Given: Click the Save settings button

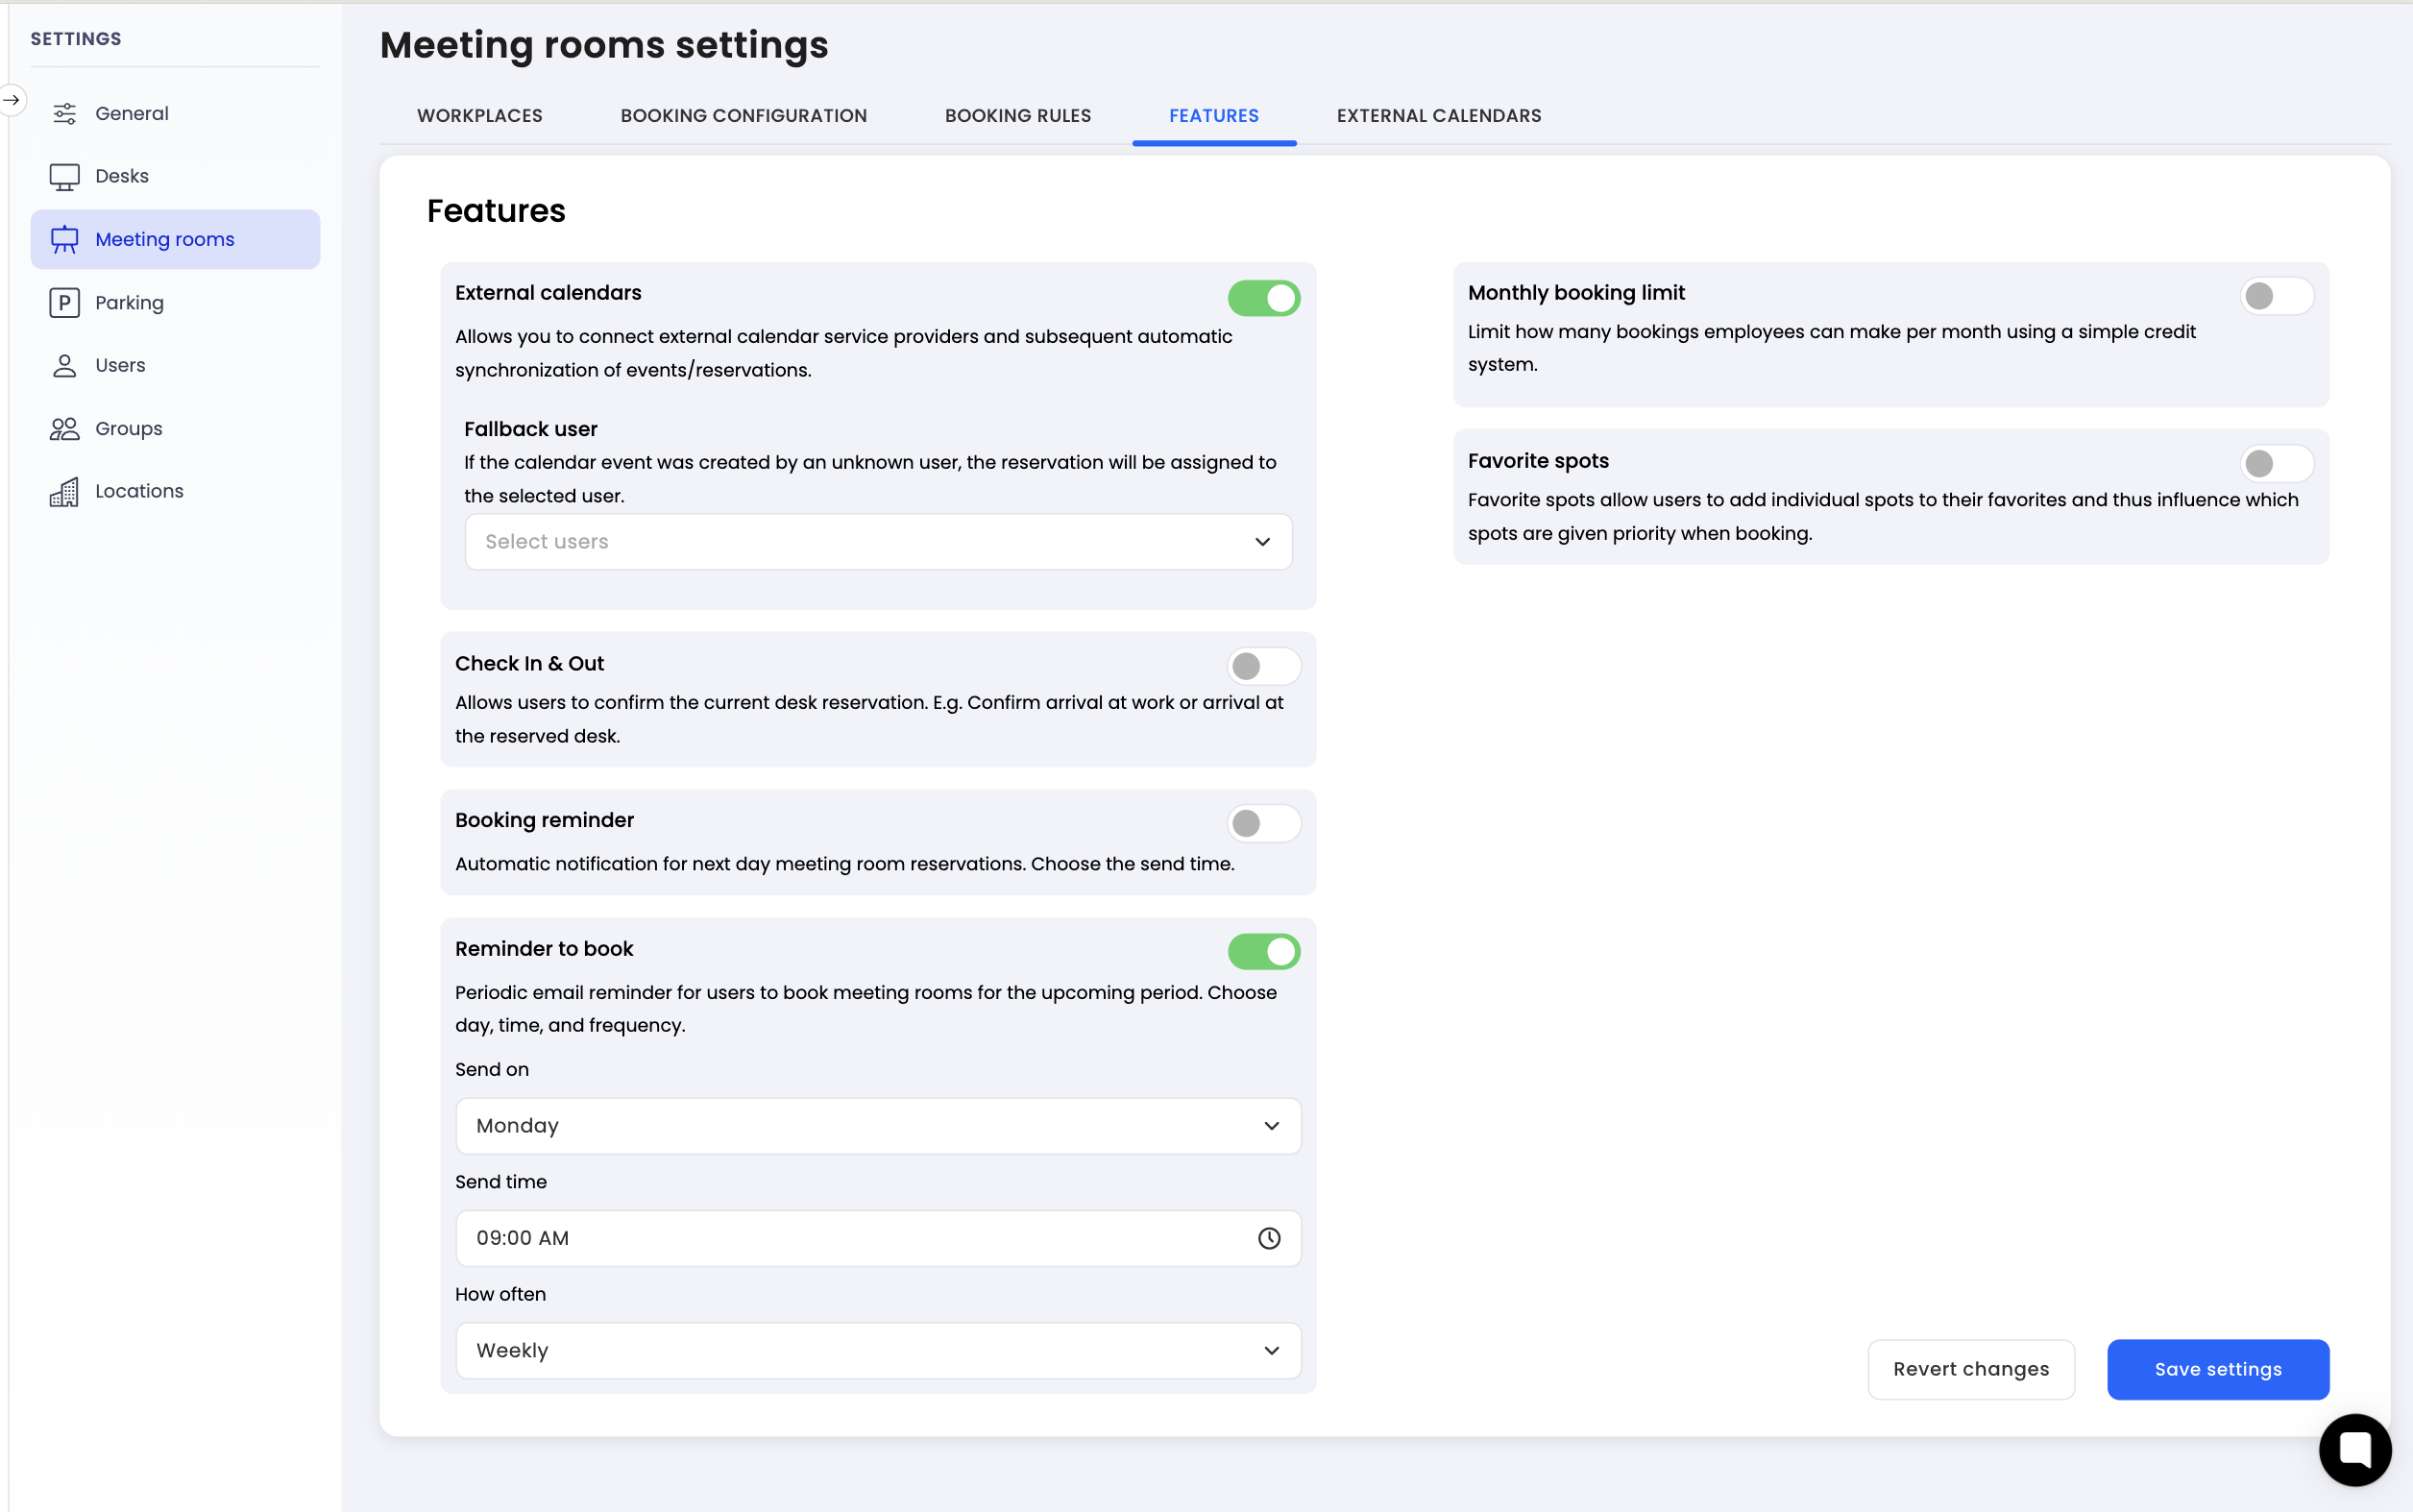Looking at the screenshot, I should tap(2217, 1369).
